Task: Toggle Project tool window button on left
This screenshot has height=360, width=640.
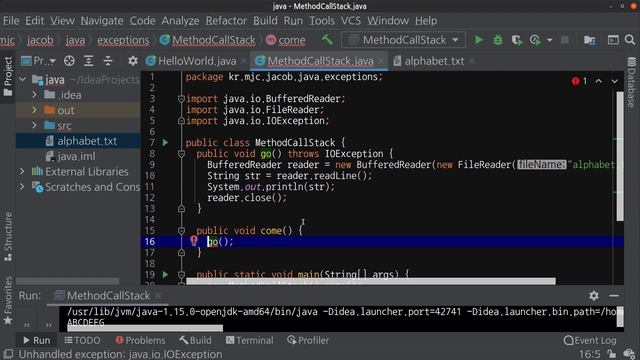Action: click(8, 77)
